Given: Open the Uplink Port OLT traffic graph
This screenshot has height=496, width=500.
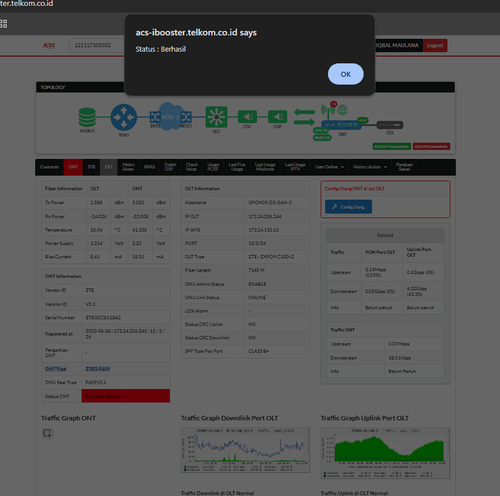Looking at the screenshot, I should [385, 453].
